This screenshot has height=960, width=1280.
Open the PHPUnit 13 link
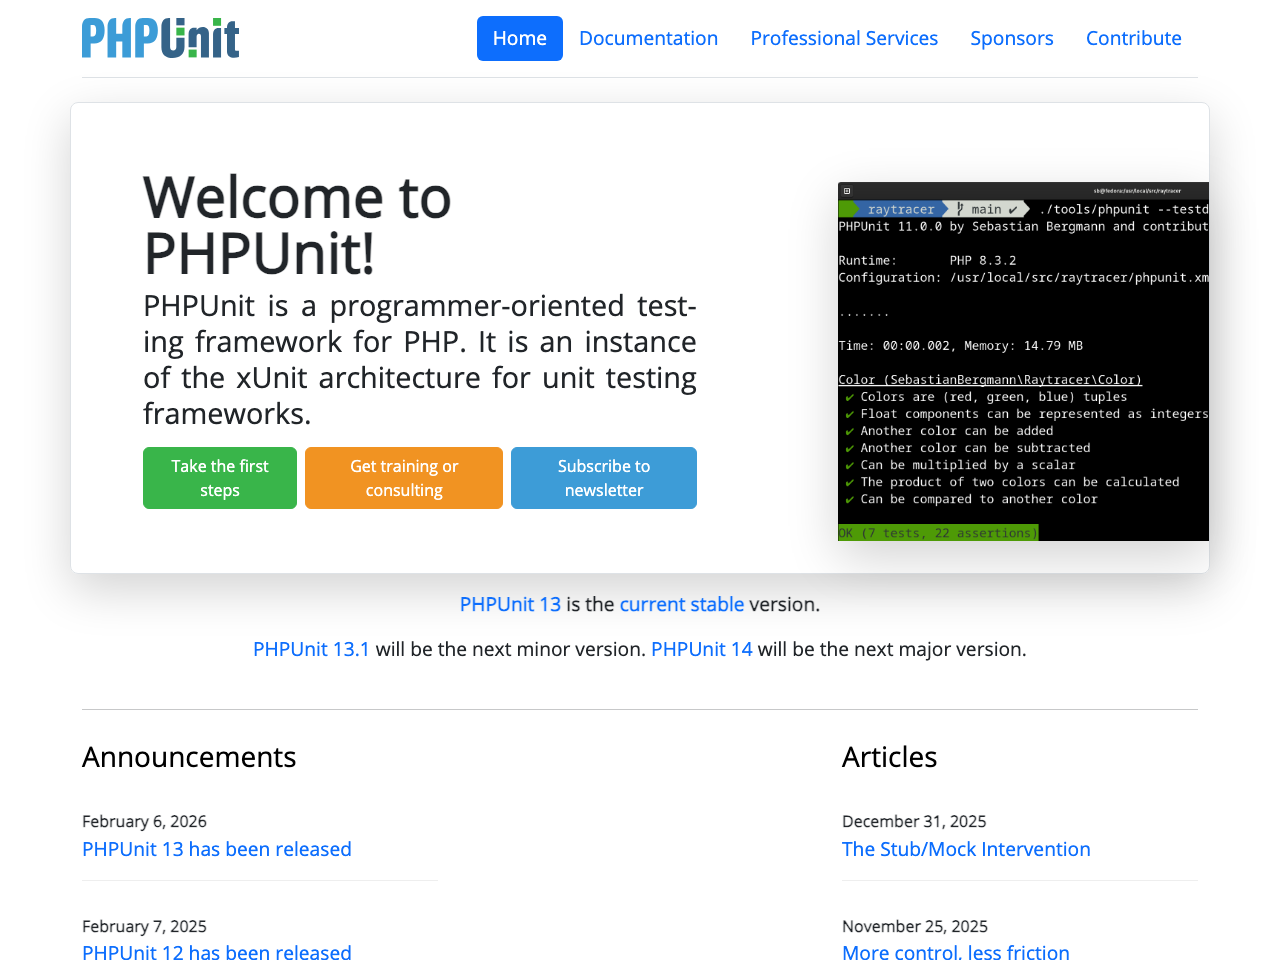pyautogui.click(x=510, y=604)
